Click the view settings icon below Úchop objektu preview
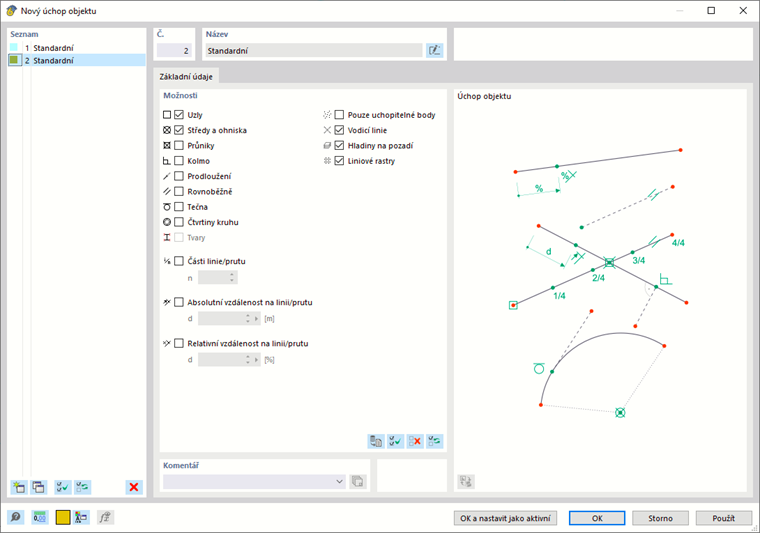Viewport: 760px width, 533px height. click(x=466, y=482)
